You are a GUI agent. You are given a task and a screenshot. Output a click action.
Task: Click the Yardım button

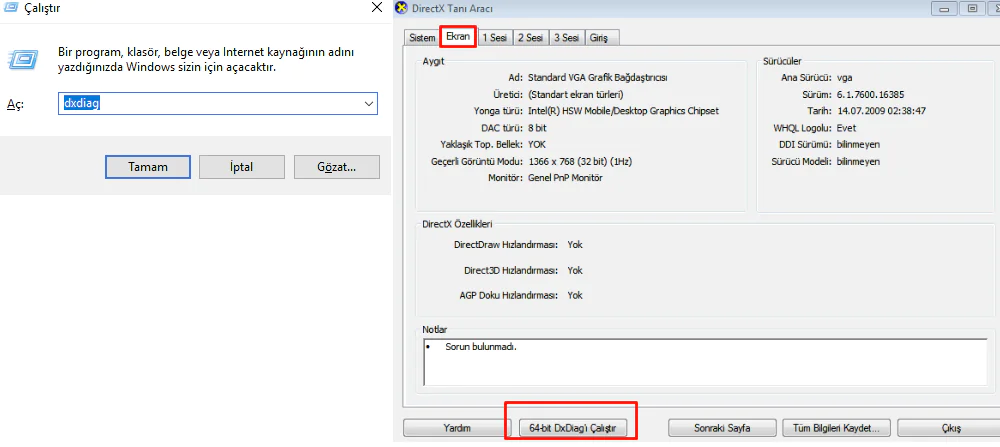coord(457,428)
